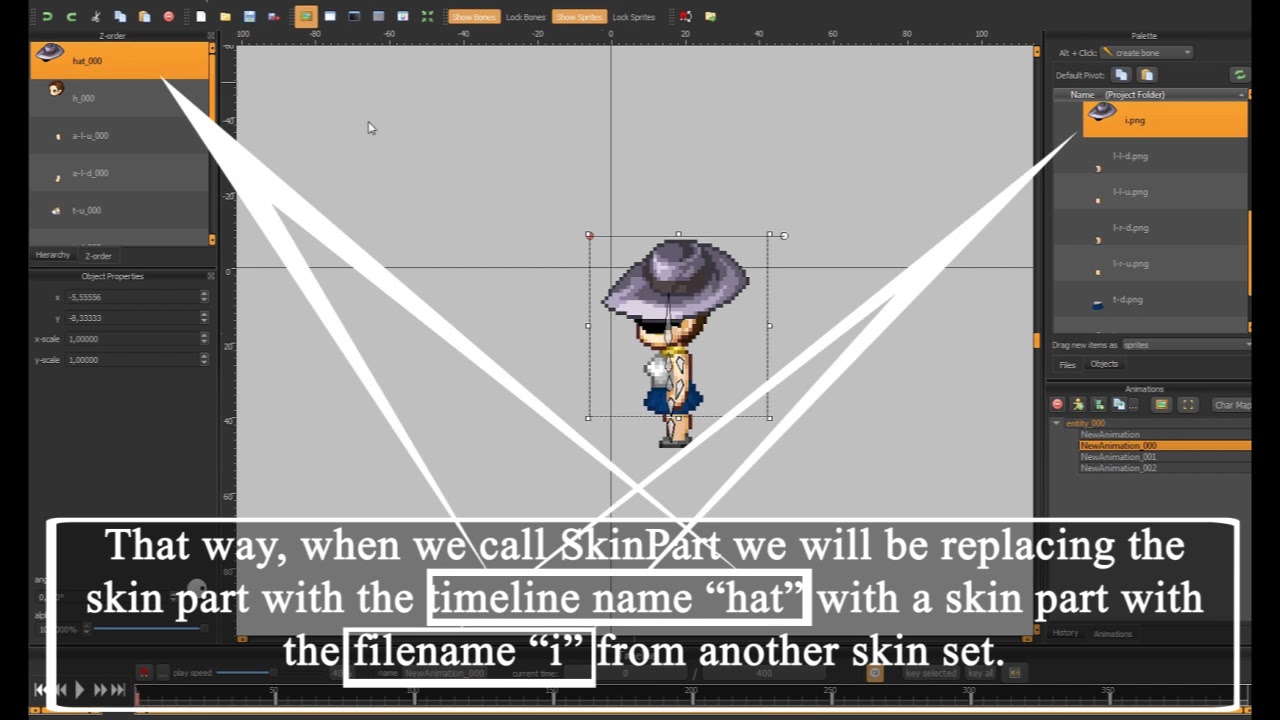
Task: Click the Redo arrow icon
Action: 71,16
